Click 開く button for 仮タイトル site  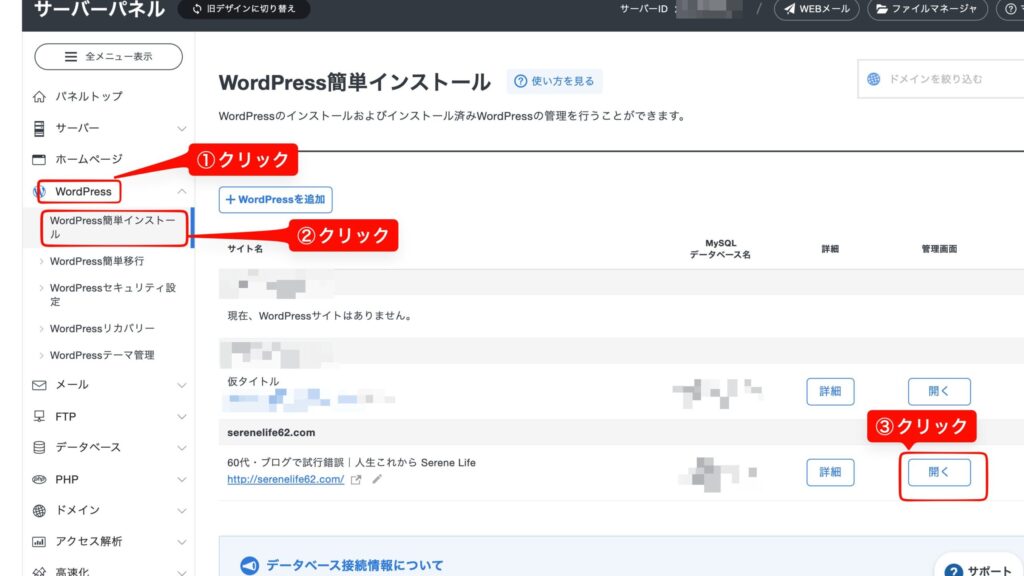click(x=939, y=392)
